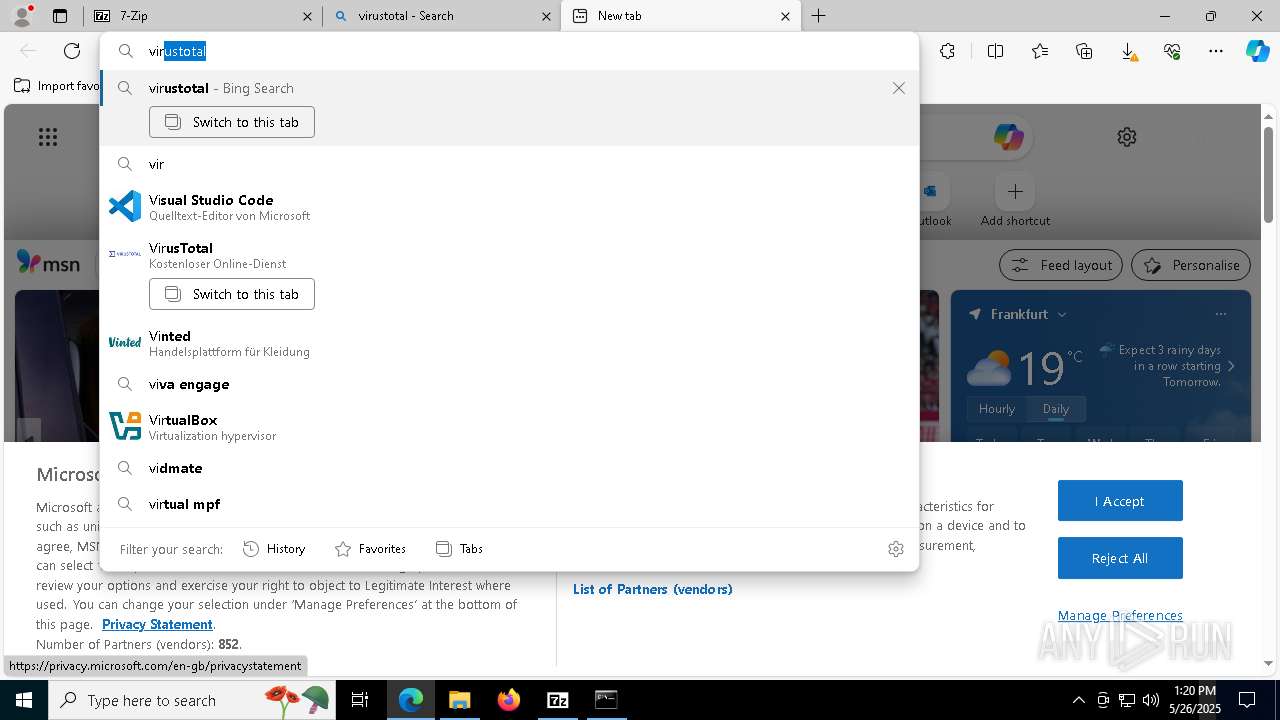Viewport: 1280px width, 720px height.
Task: Select the Vinted suggestion
Action: click(509, 343)
